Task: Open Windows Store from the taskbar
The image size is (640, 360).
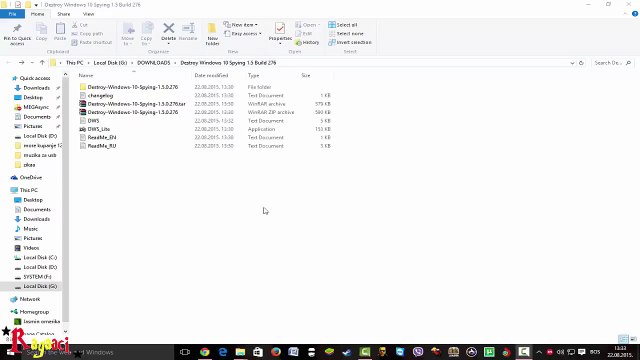Action: pos(258,352)
